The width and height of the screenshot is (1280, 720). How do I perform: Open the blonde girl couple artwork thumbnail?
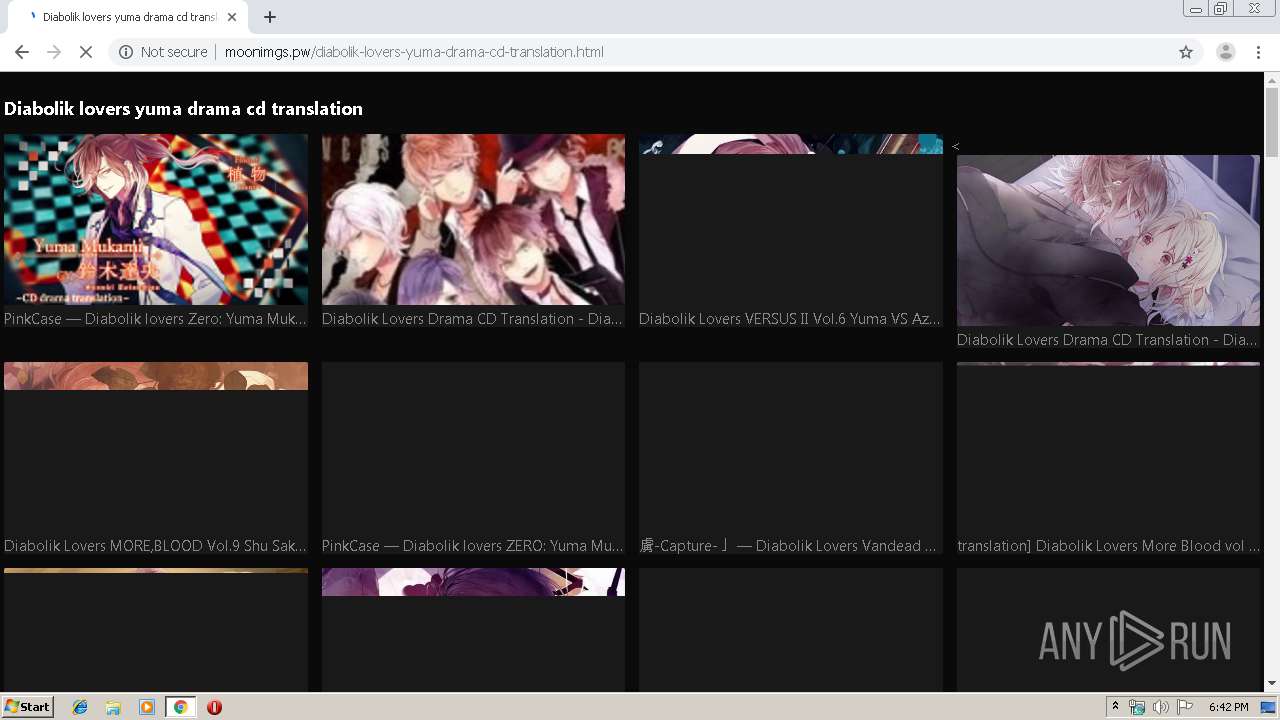pos(1108,240)
